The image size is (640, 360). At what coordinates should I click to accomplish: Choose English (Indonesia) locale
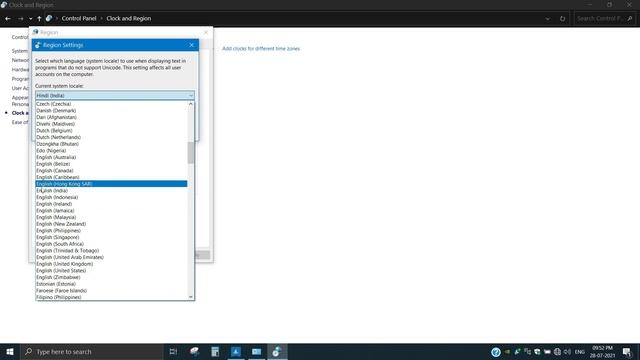tap(111, 197)
